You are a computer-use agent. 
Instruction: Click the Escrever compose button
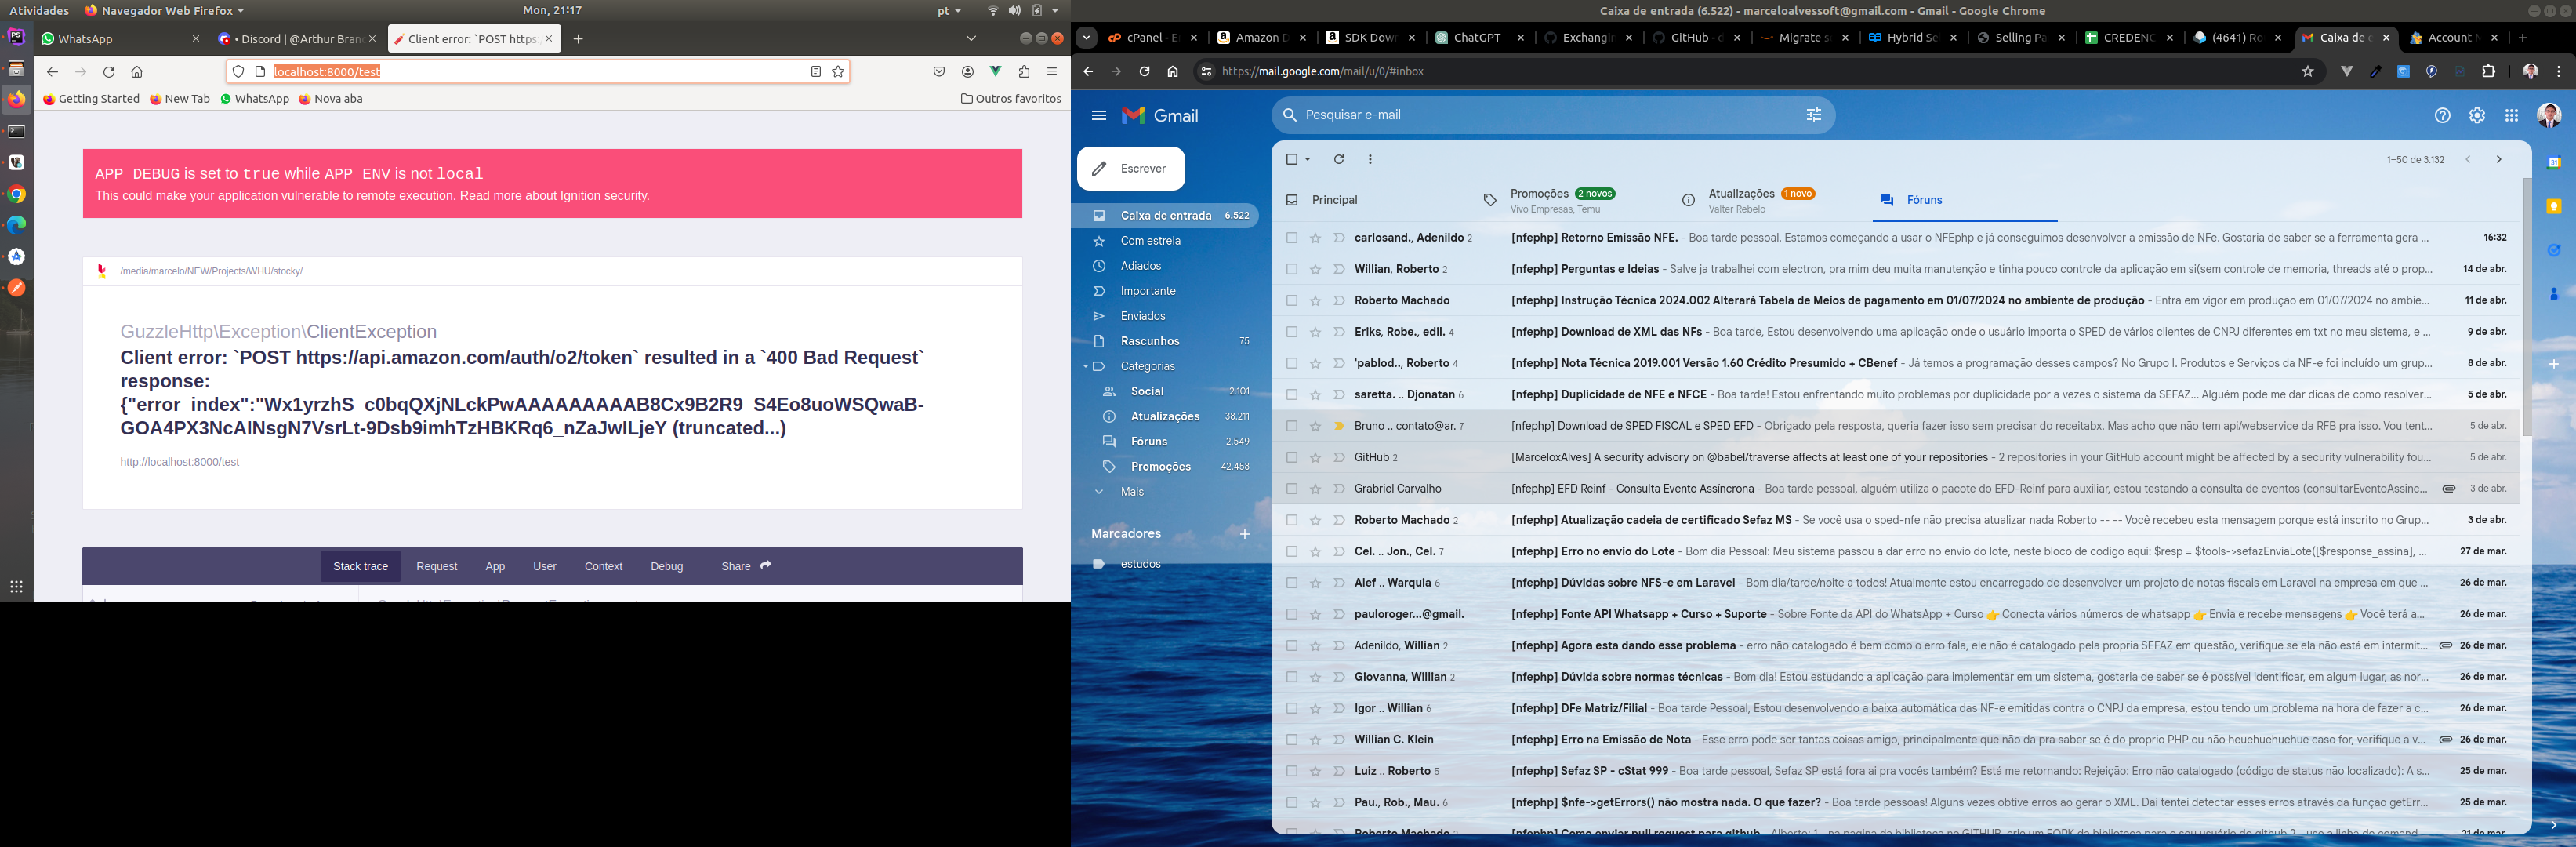pos(1131,169)
